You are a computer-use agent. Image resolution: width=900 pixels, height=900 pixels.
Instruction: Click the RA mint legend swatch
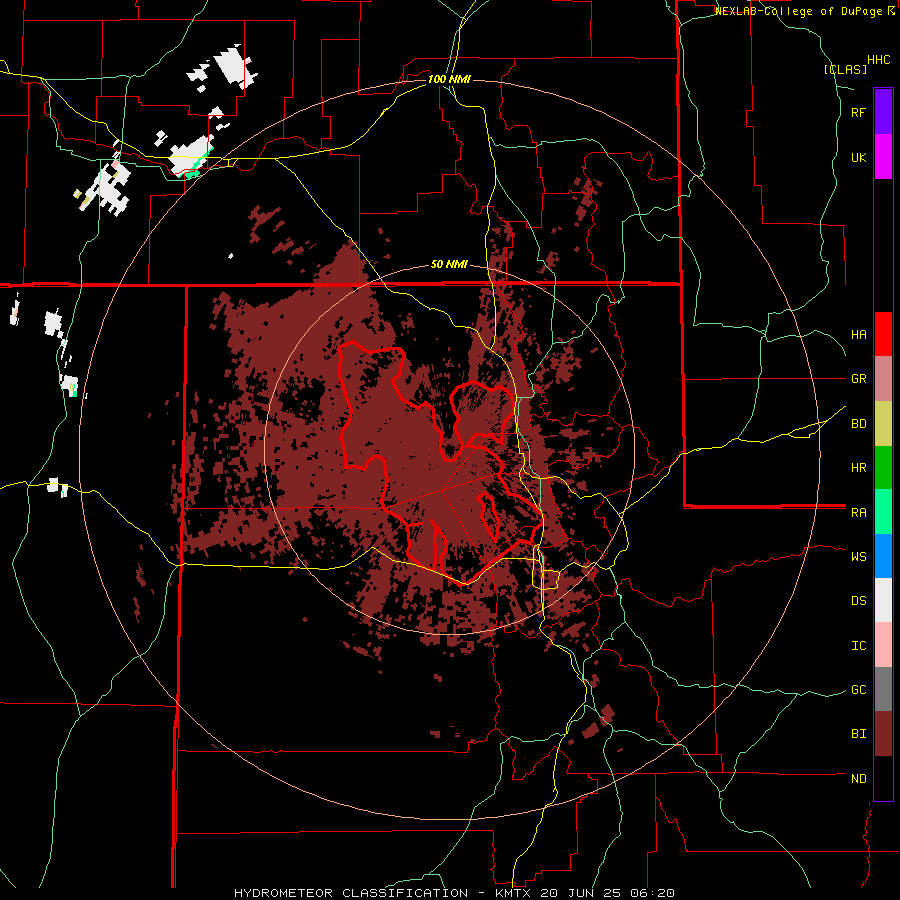point(883,512)
